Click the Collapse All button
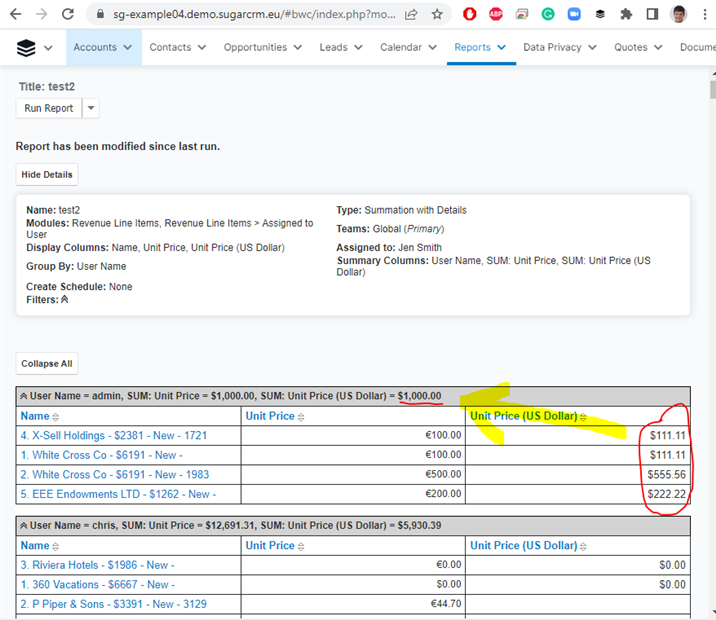This screenshot has width=716, height=620. 47,364
